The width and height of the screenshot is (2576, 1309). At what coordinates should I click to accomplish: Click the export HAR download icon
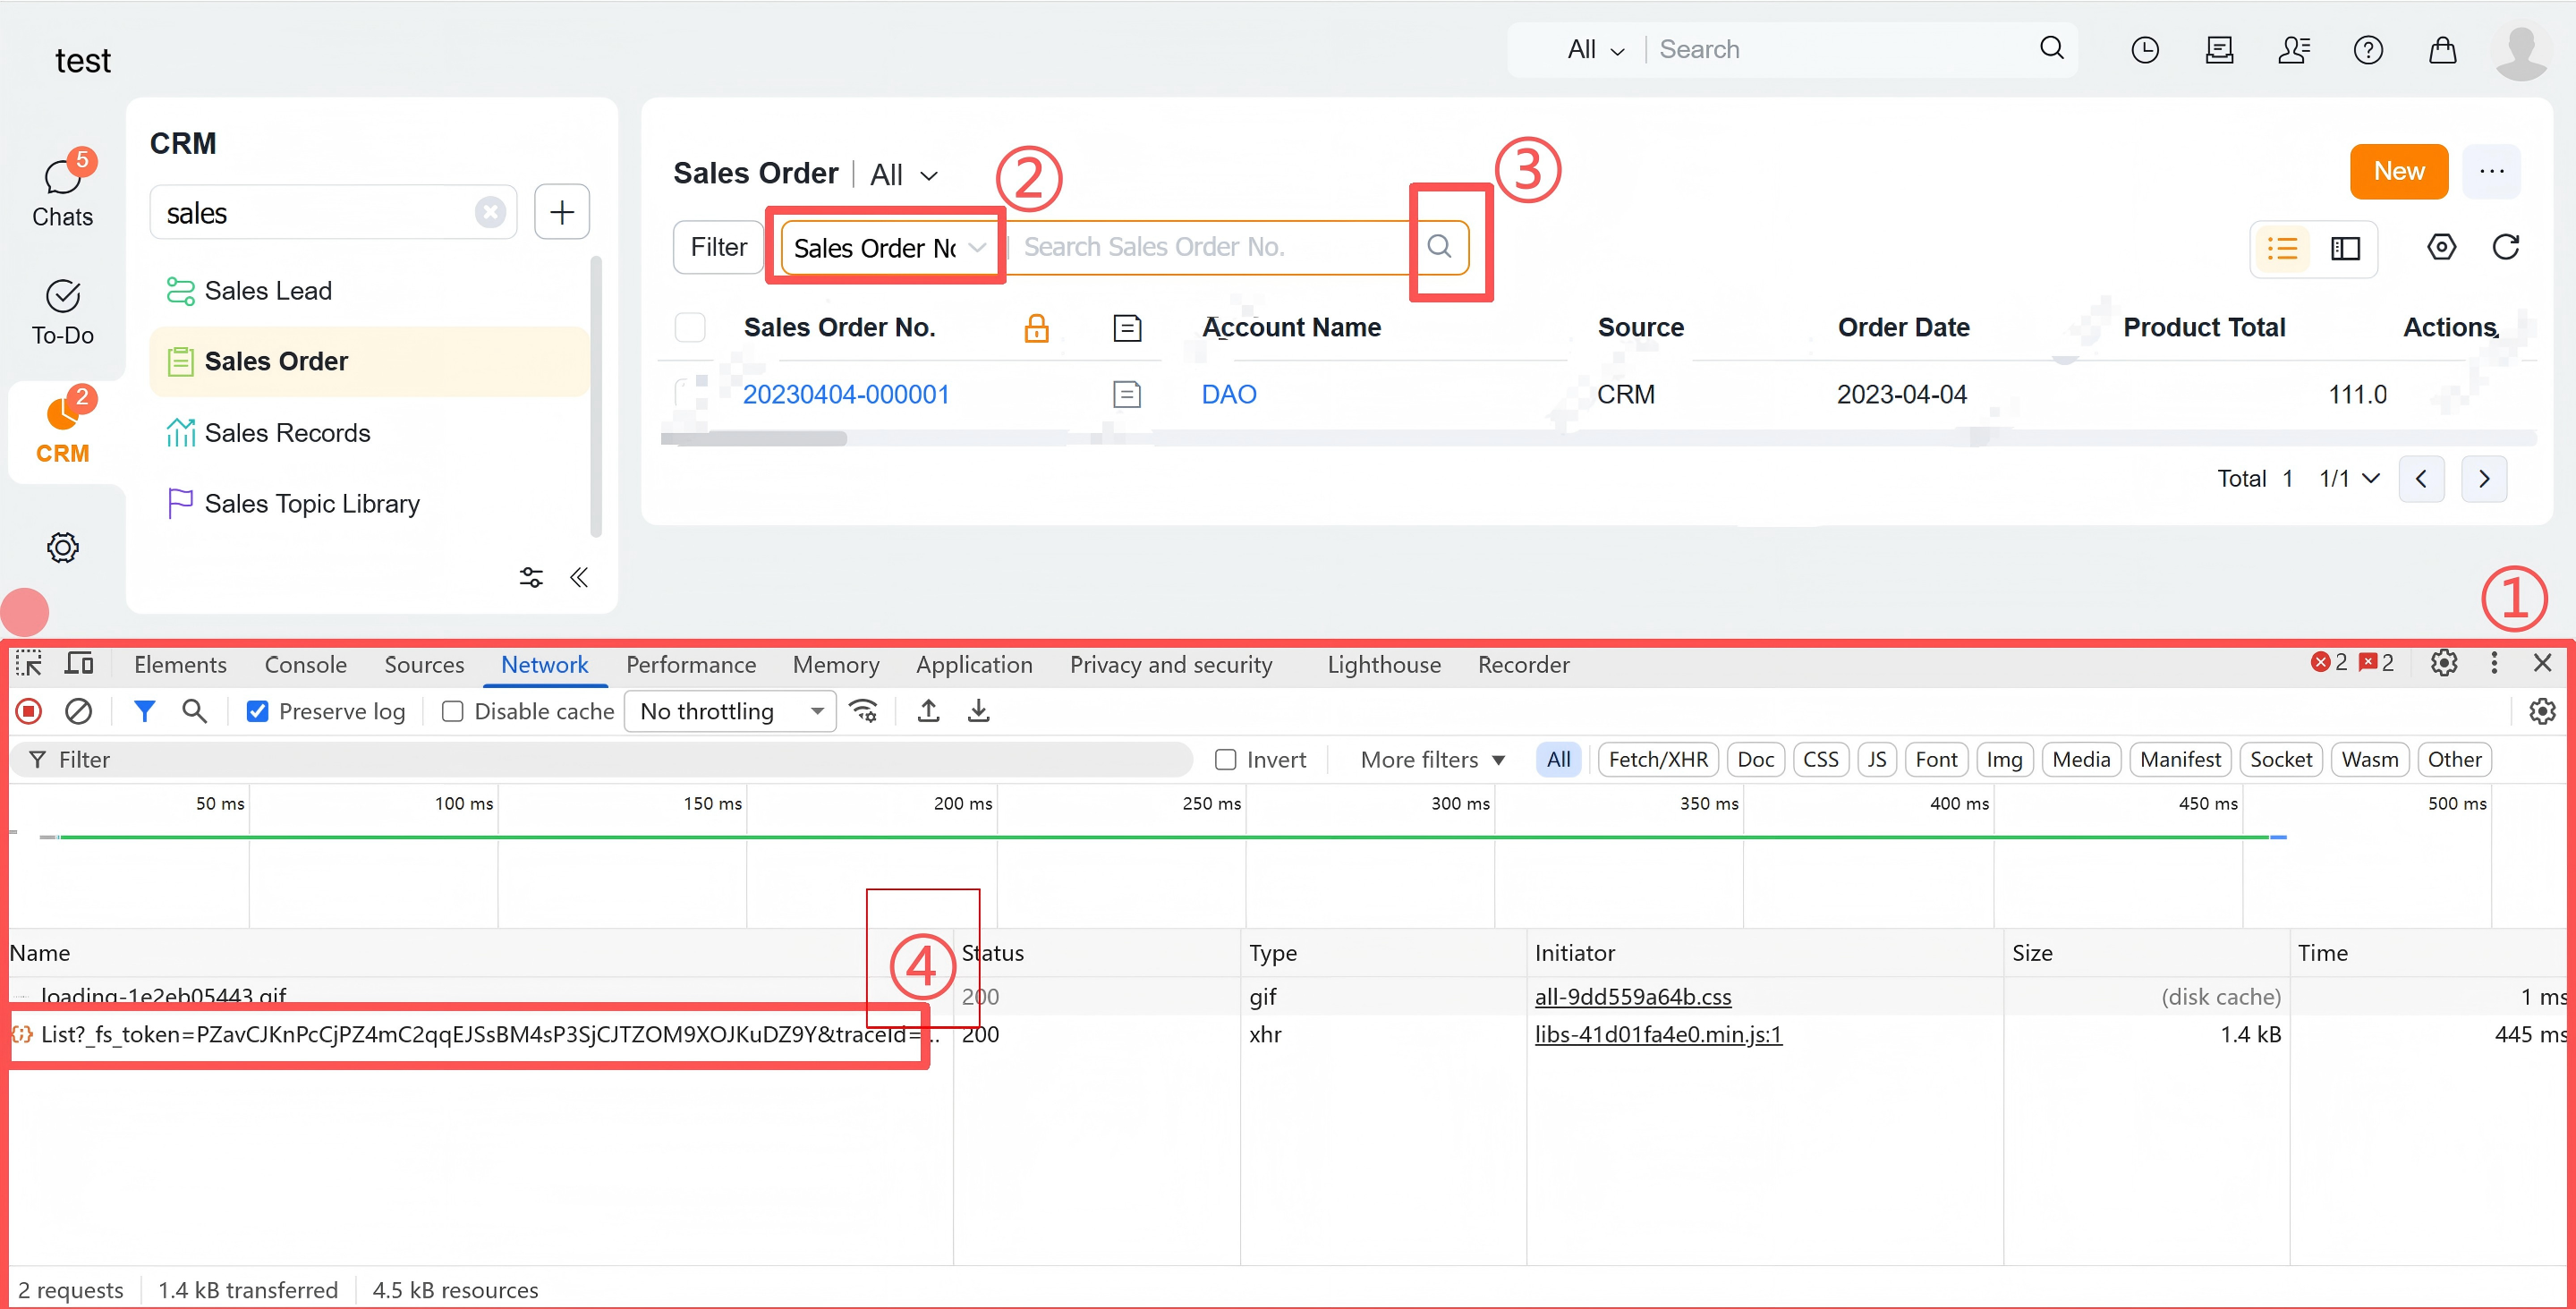tap(978, 711)
